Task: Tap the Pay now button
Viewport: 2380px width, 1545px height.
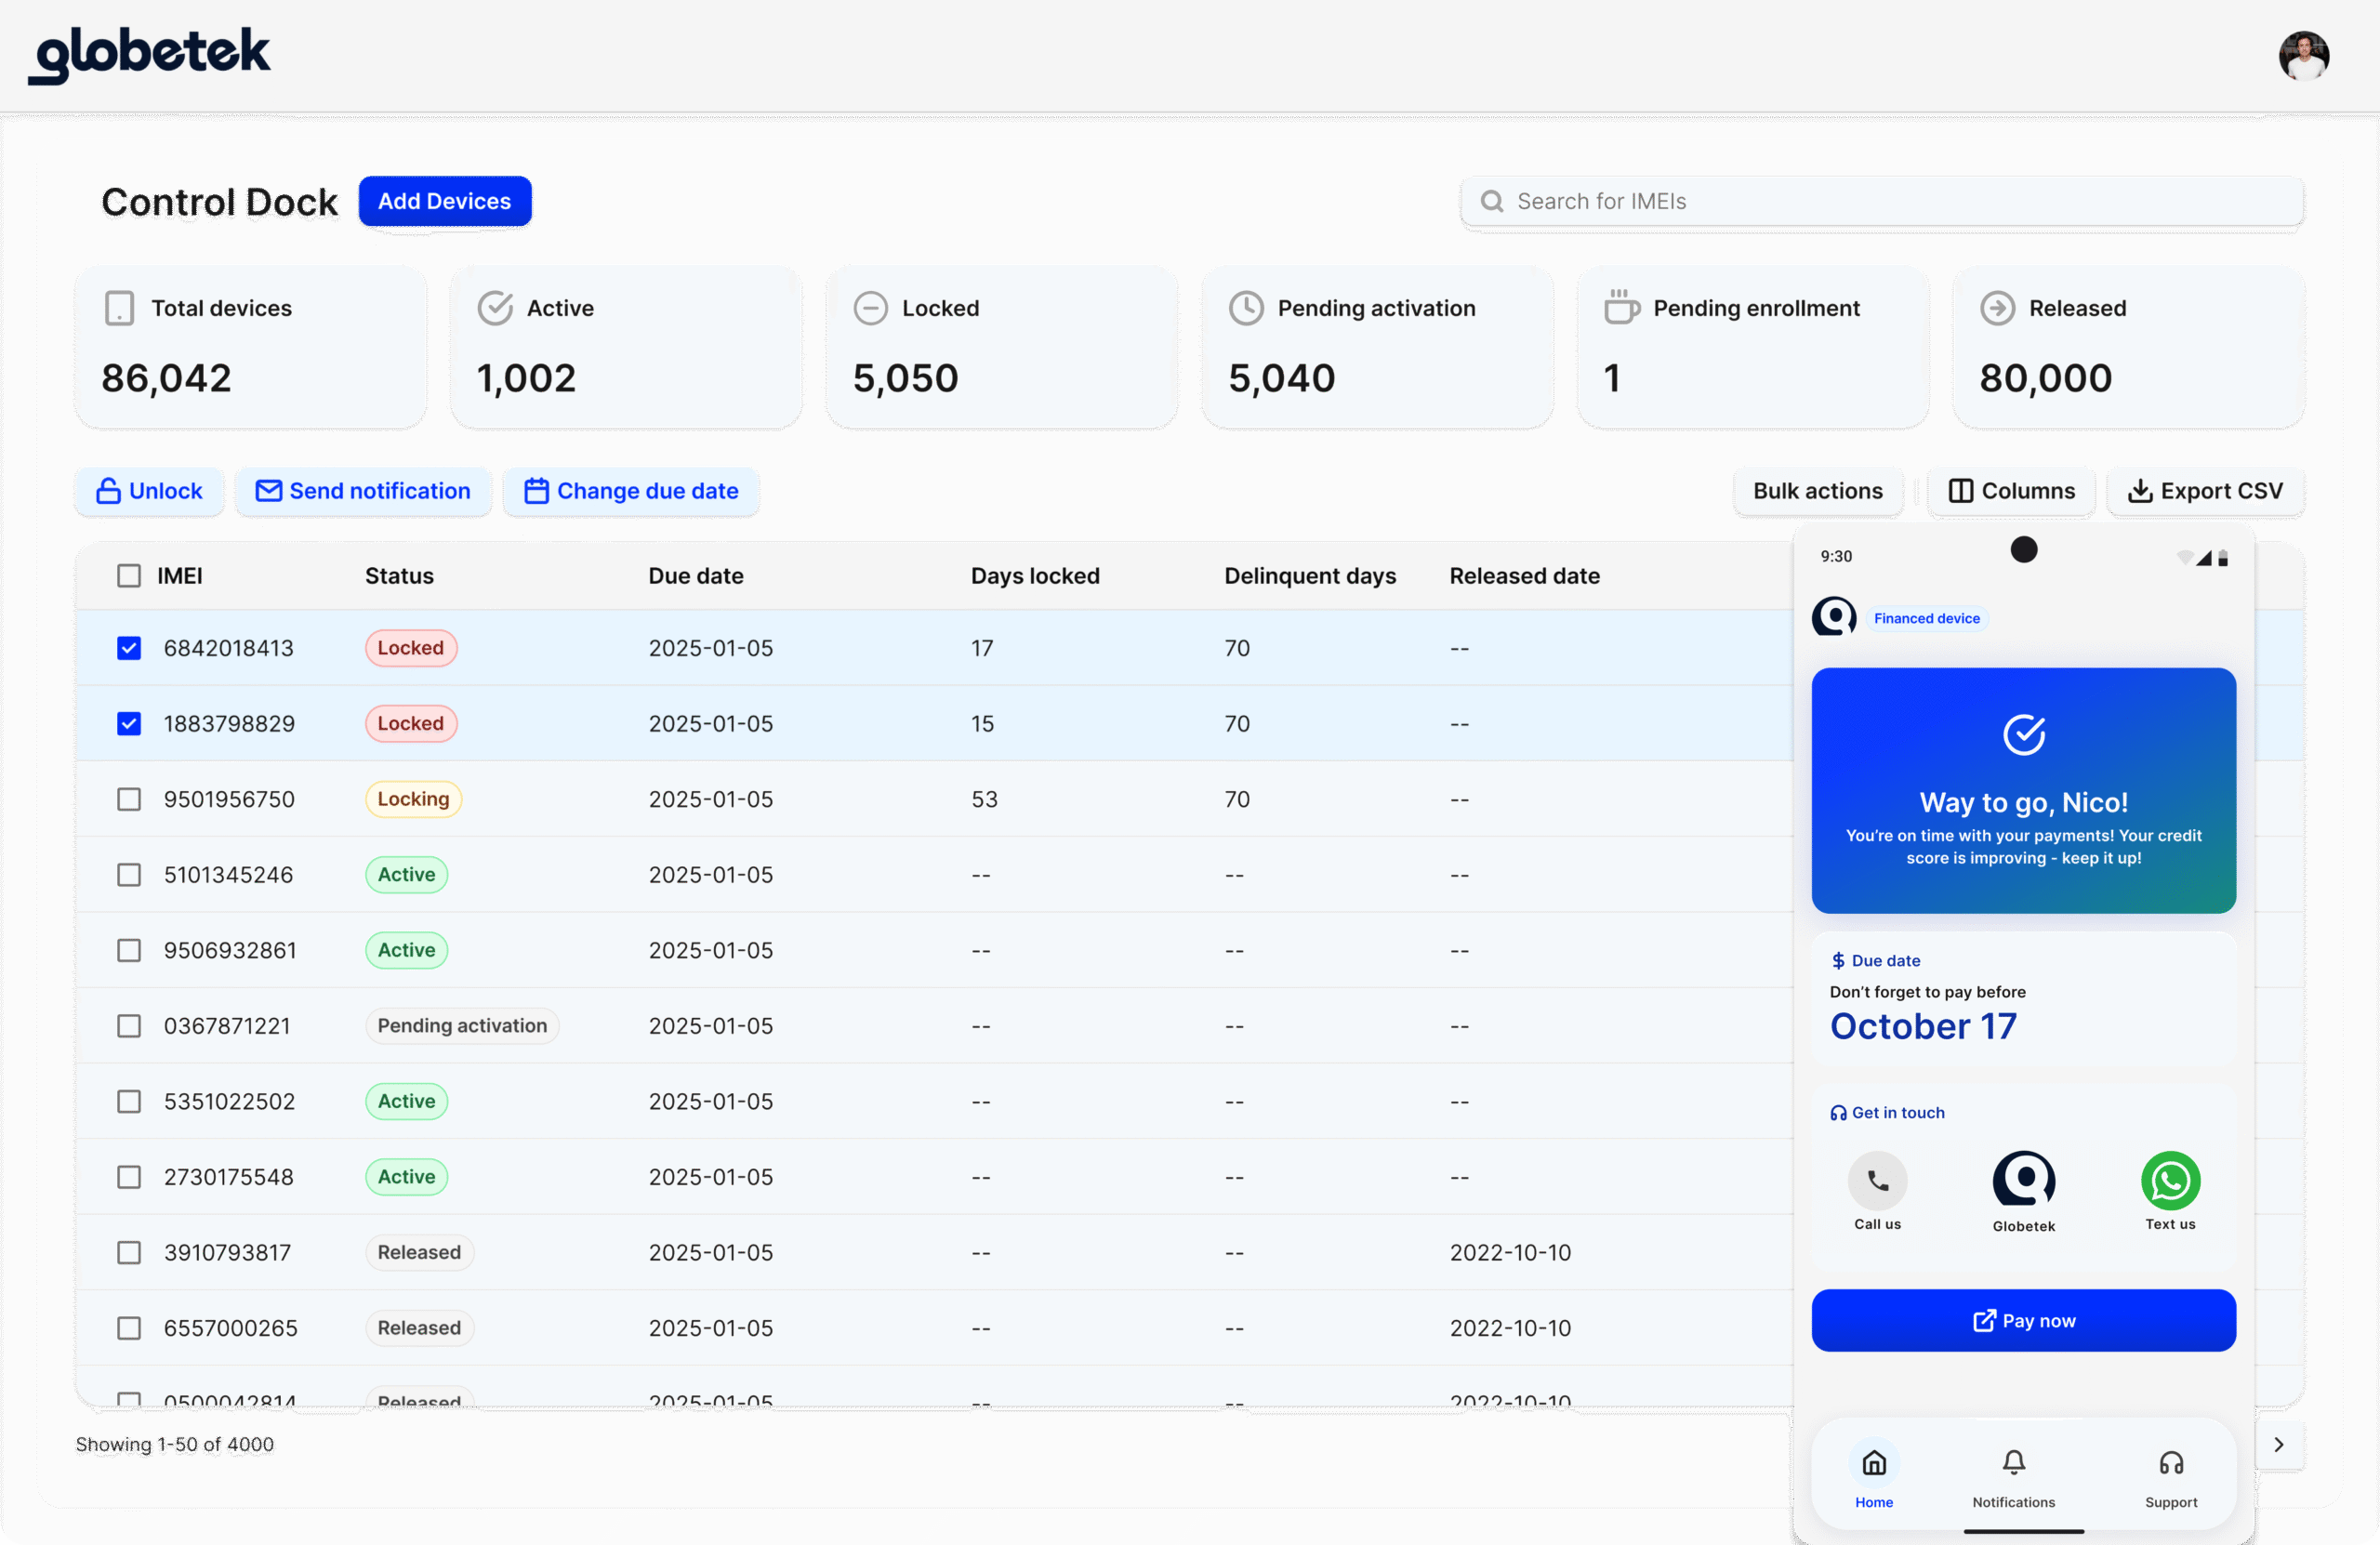Action: 2022,1320
